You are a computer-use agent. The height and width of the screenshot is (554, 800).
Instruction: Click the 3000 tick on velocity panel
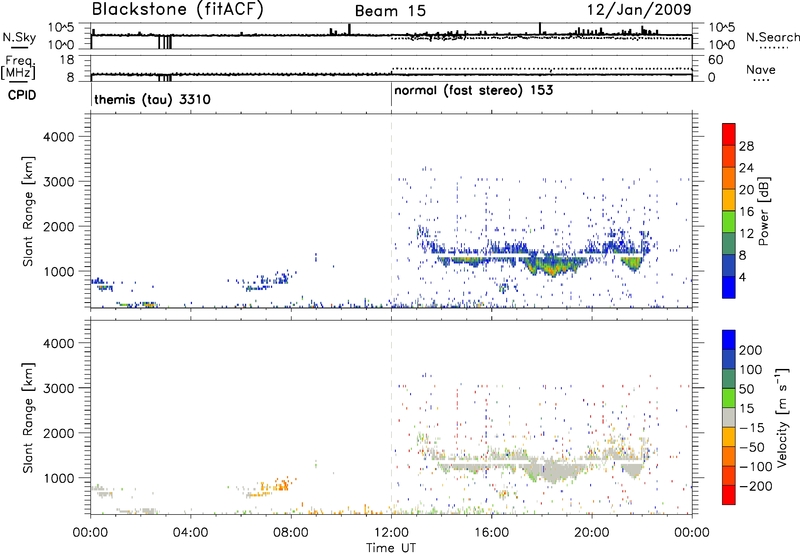pyautogui.click(x=59, y=388)
